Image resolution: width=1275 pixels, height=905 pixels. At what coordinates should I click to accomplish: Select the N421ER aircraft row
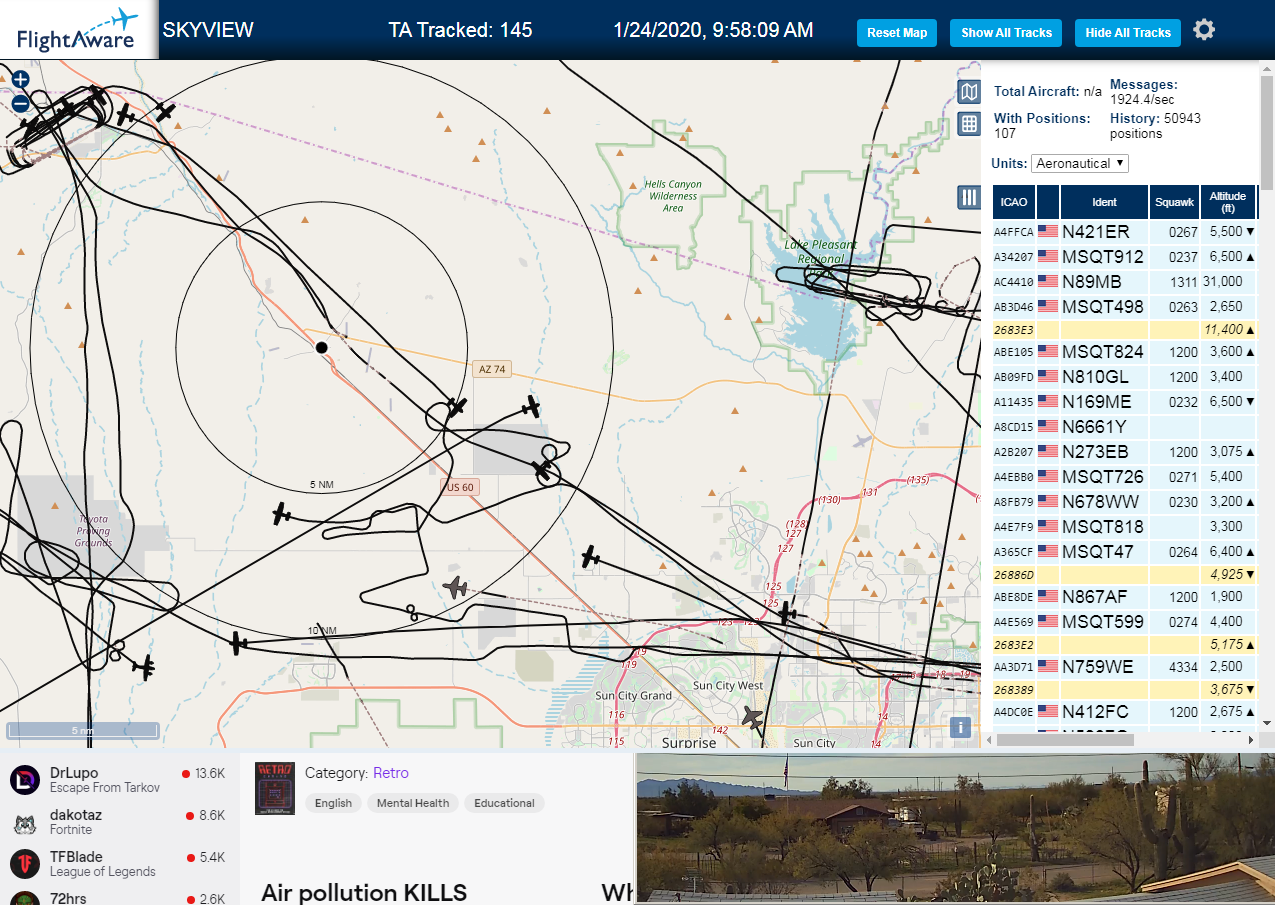pos(1124,231)
